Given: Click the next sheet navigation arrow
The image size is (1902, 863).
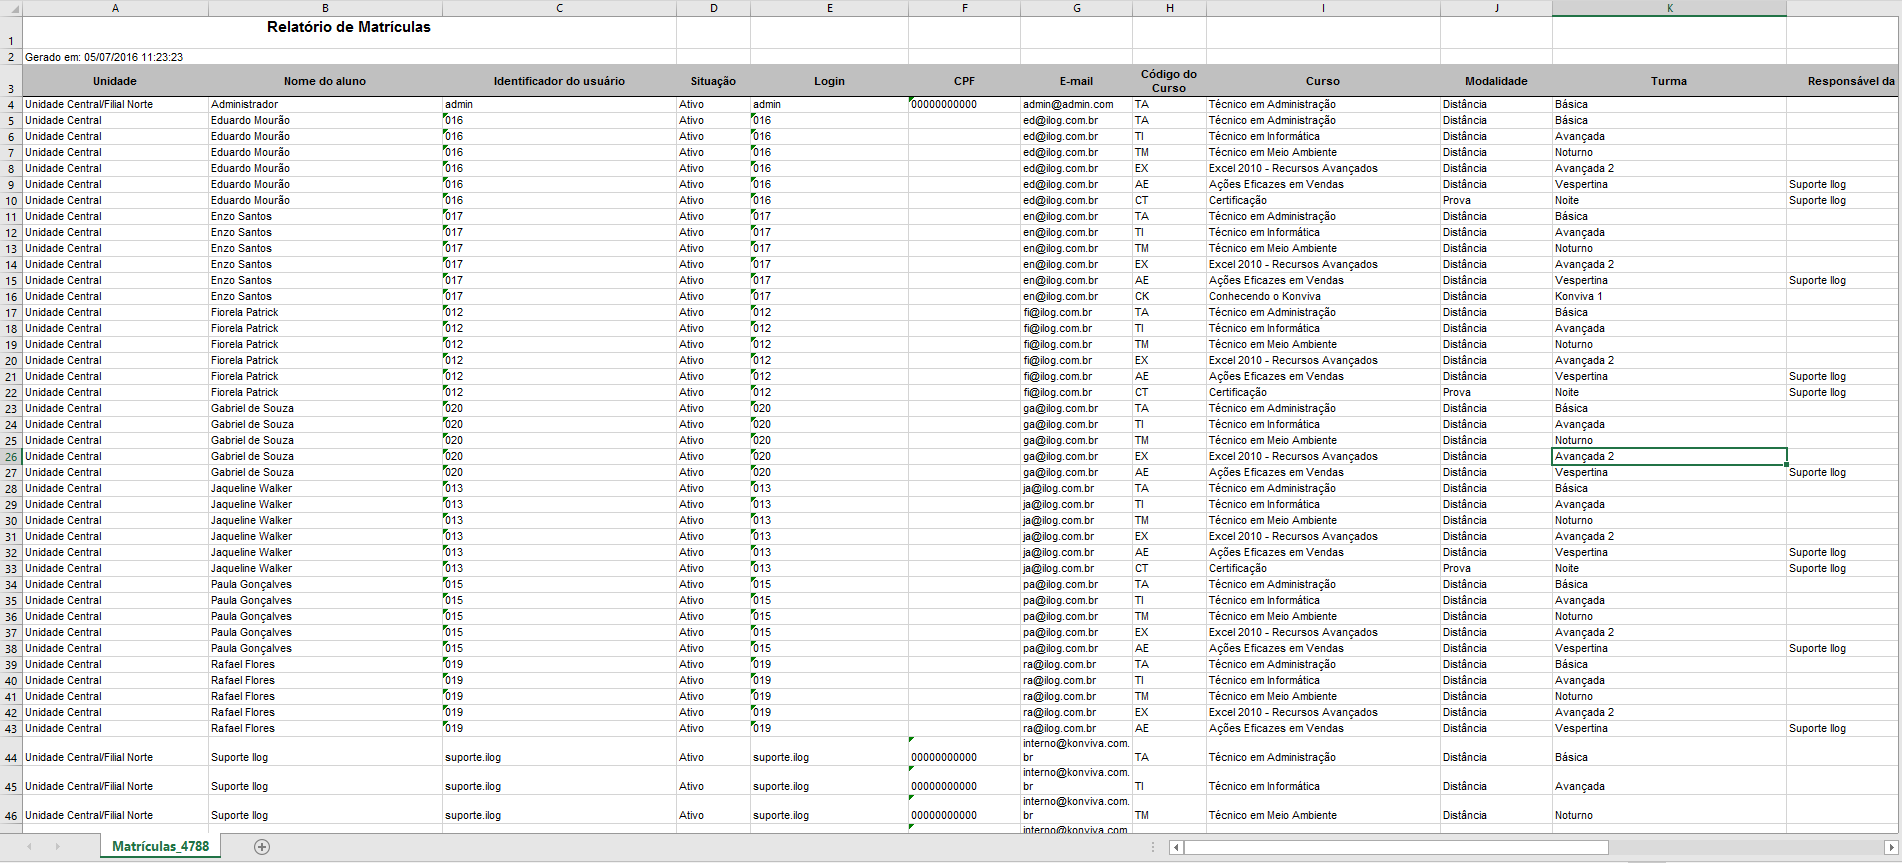Looking at the screenshot, I should click(57, 847).
